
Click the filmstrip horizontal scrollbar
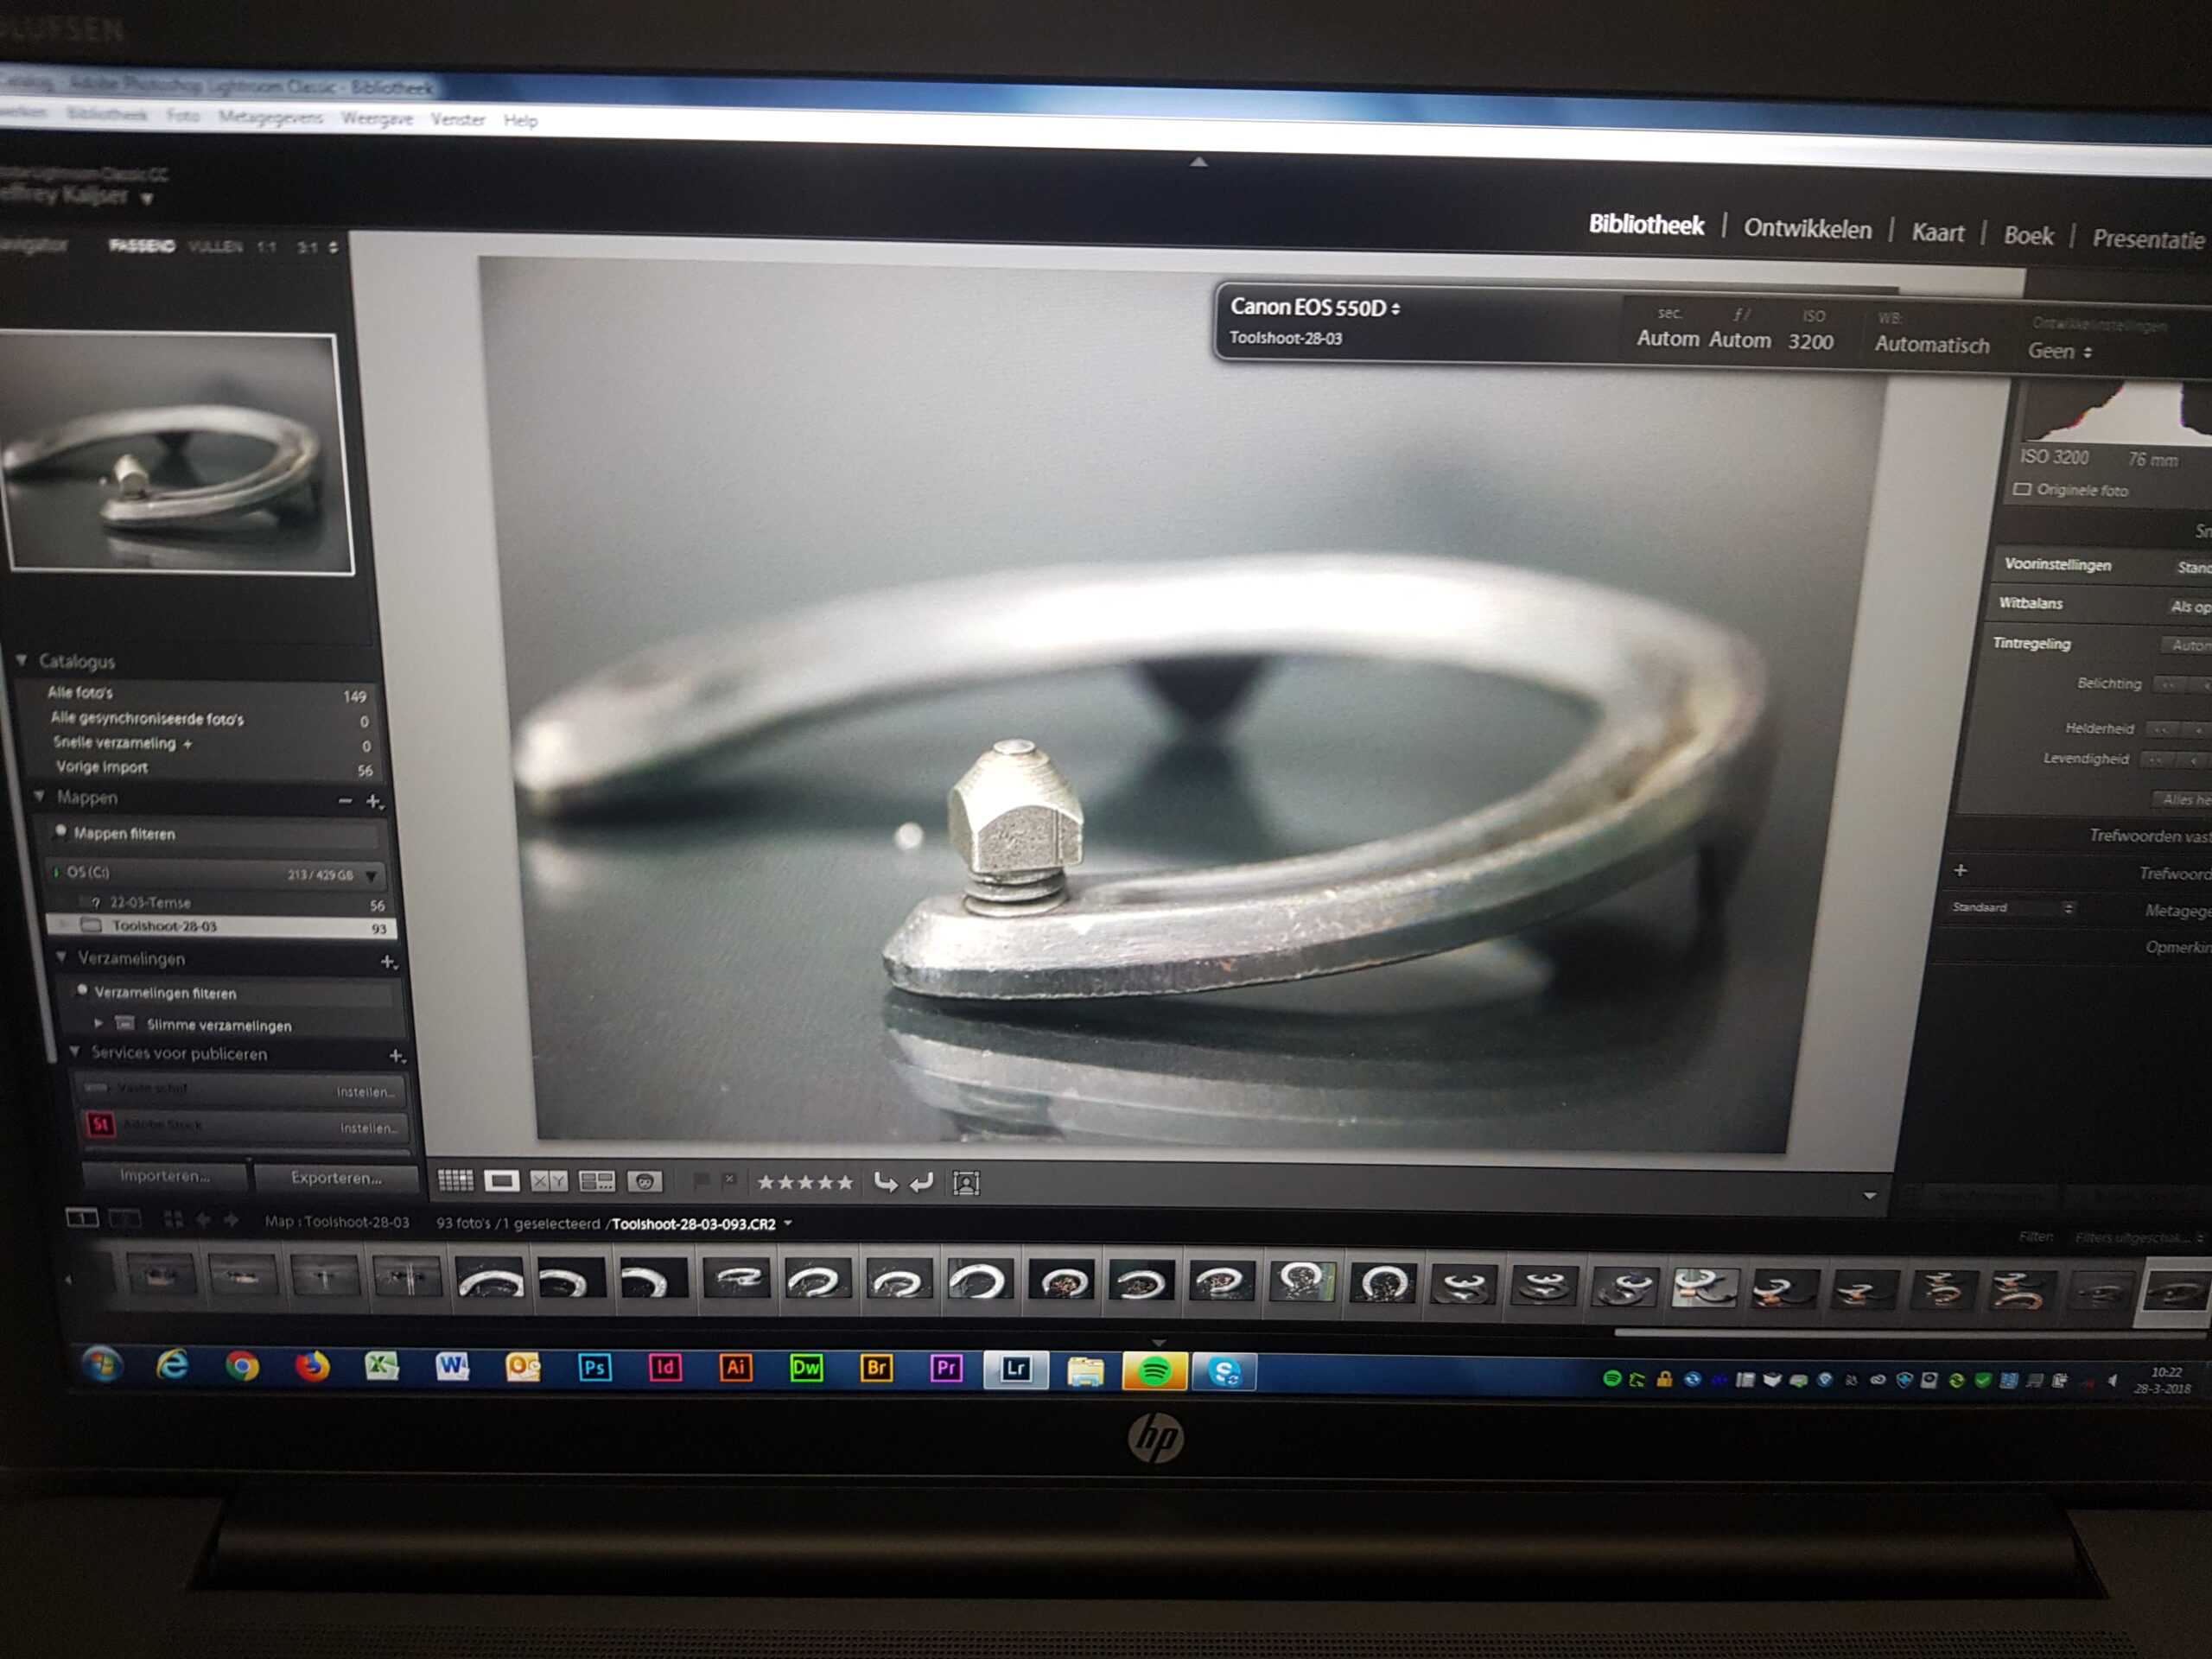[1910, 1333]
